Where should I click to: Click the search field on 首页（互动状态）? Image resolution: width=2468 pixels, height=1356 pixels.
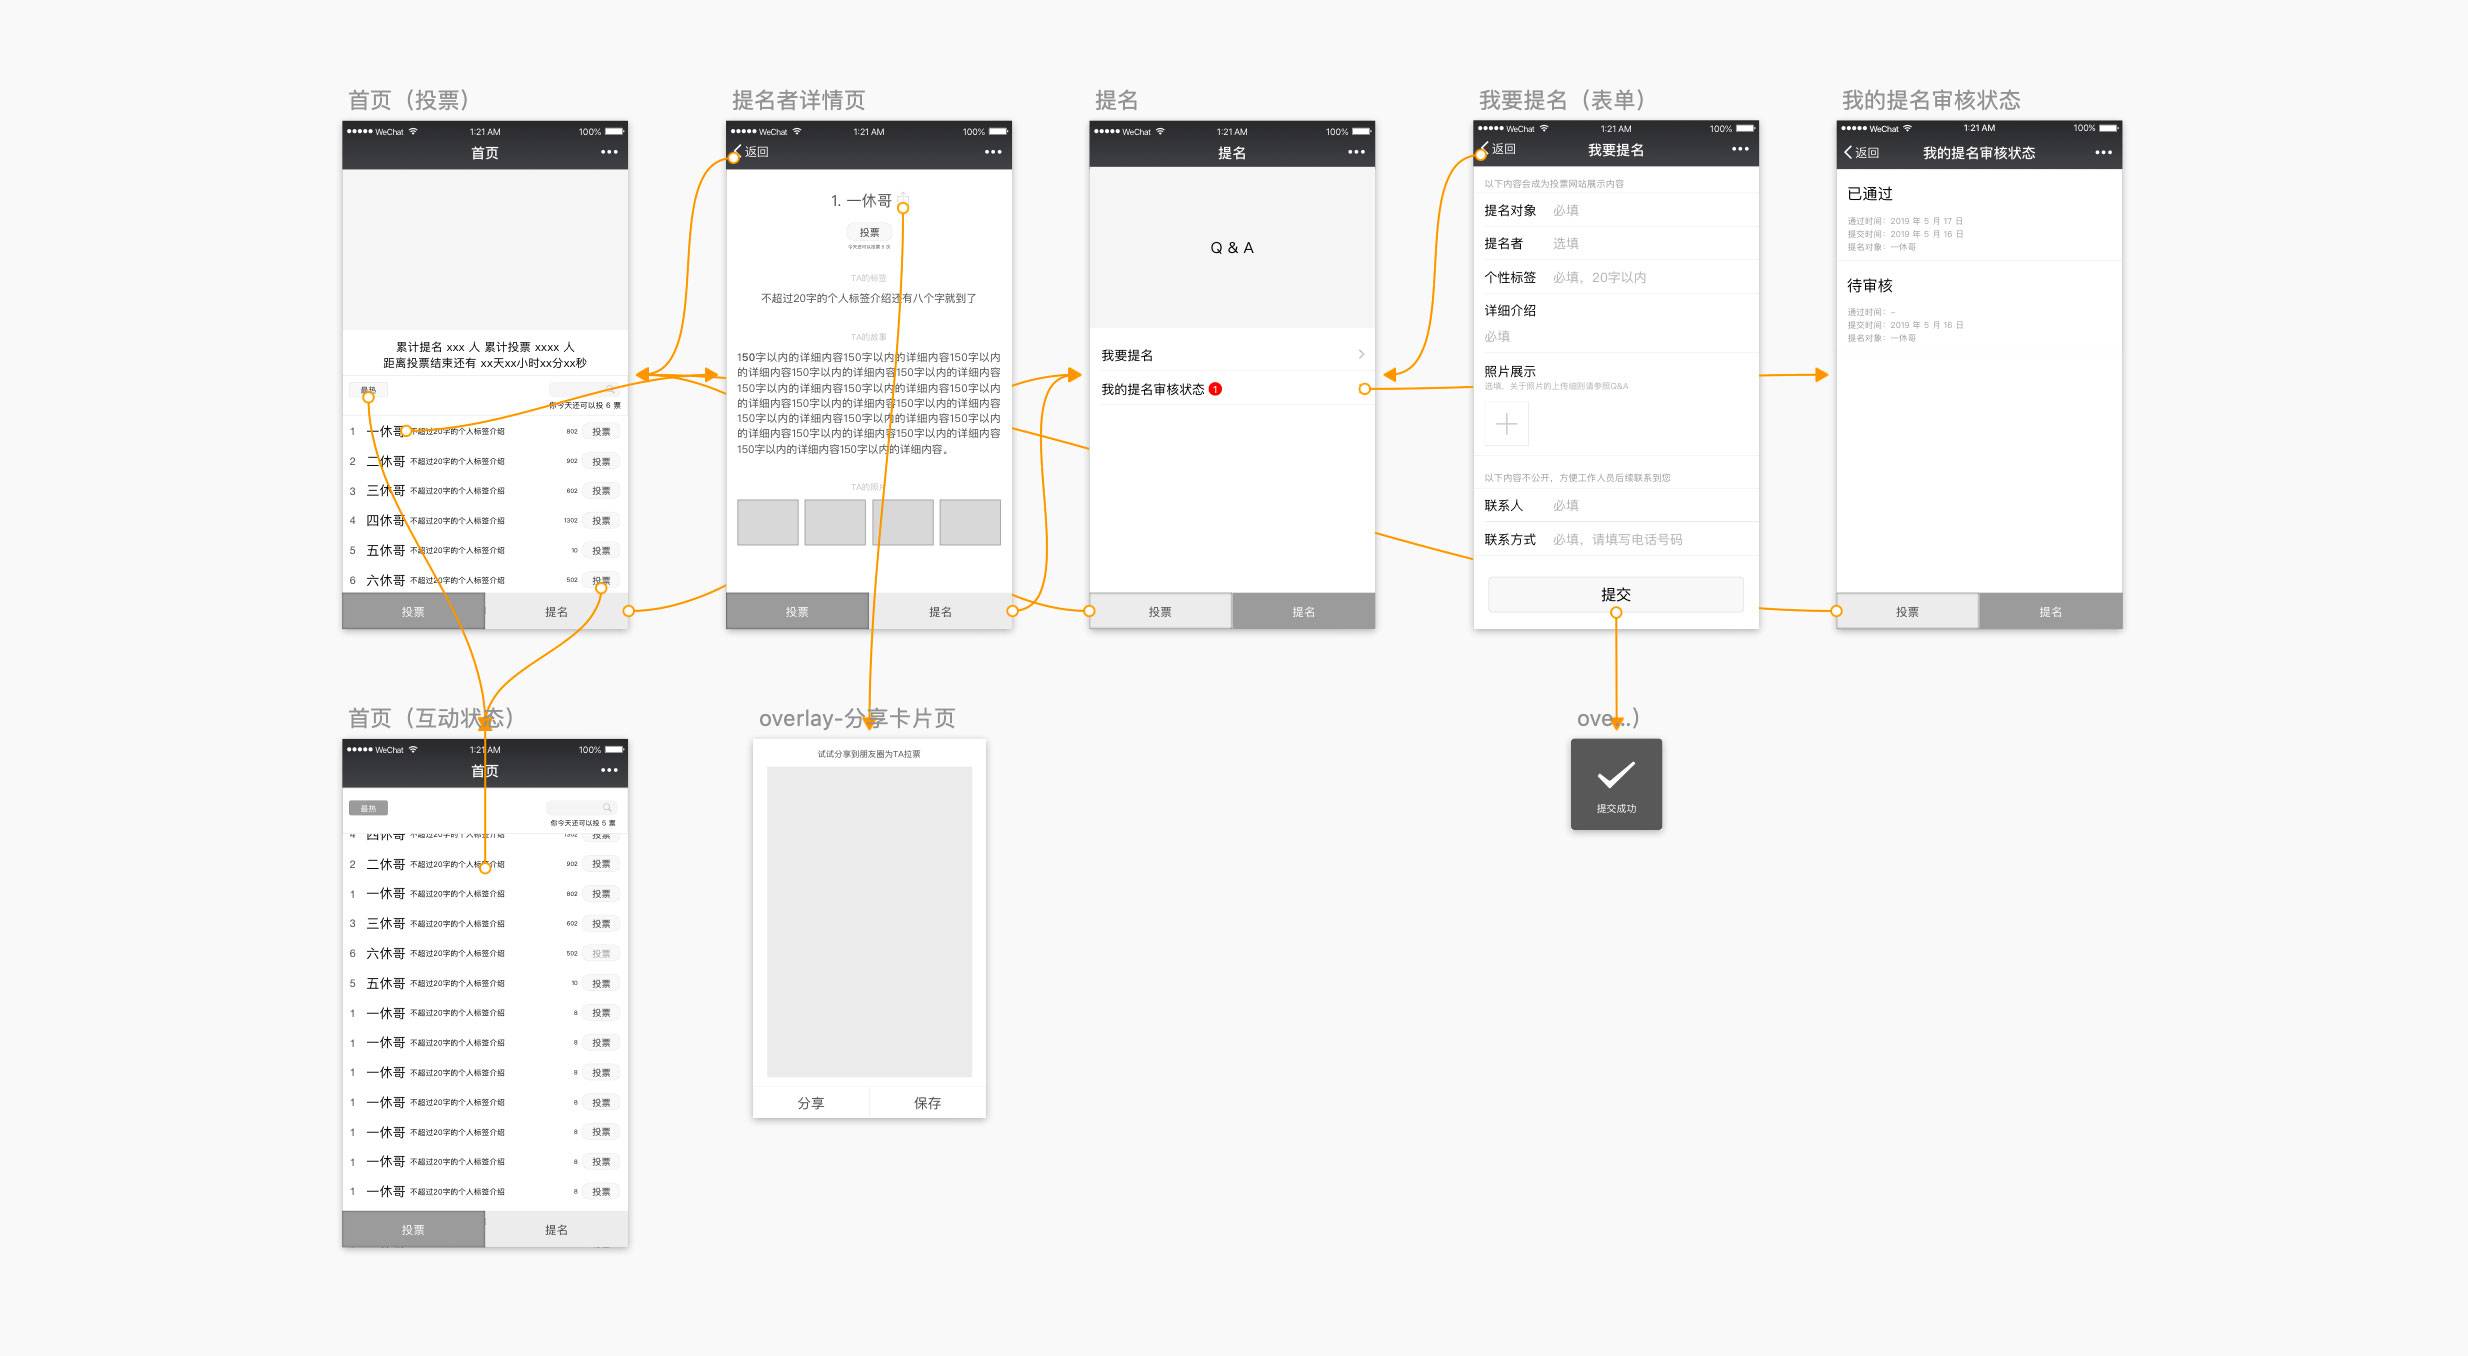(581, 807)
